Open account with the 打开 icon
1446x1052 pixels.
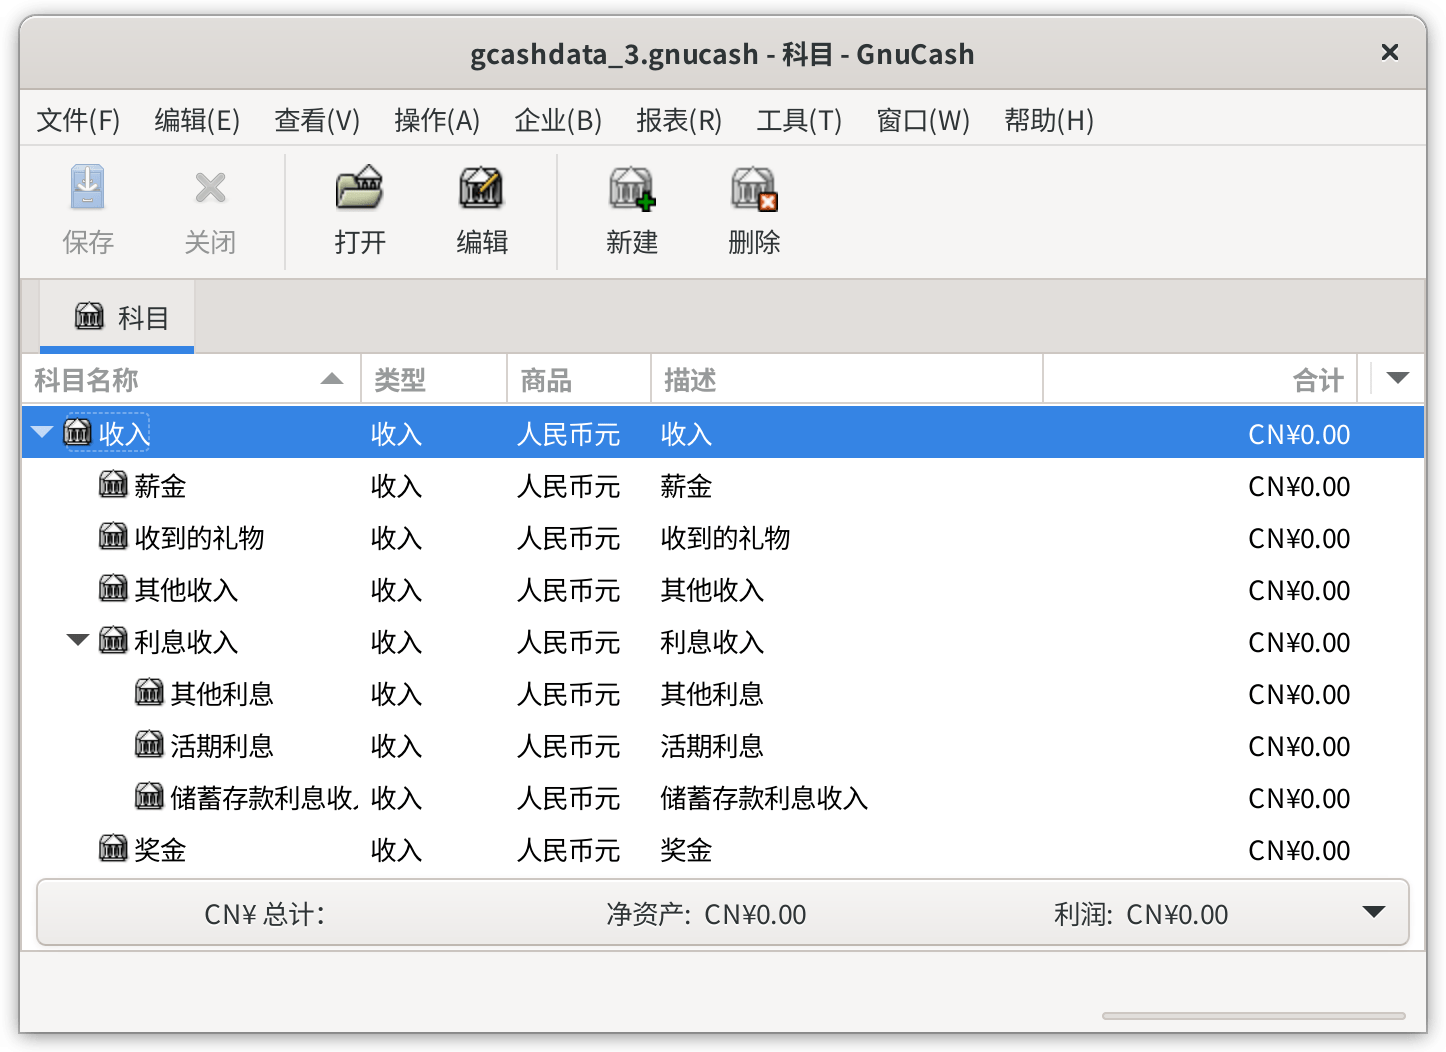[360, 188]
